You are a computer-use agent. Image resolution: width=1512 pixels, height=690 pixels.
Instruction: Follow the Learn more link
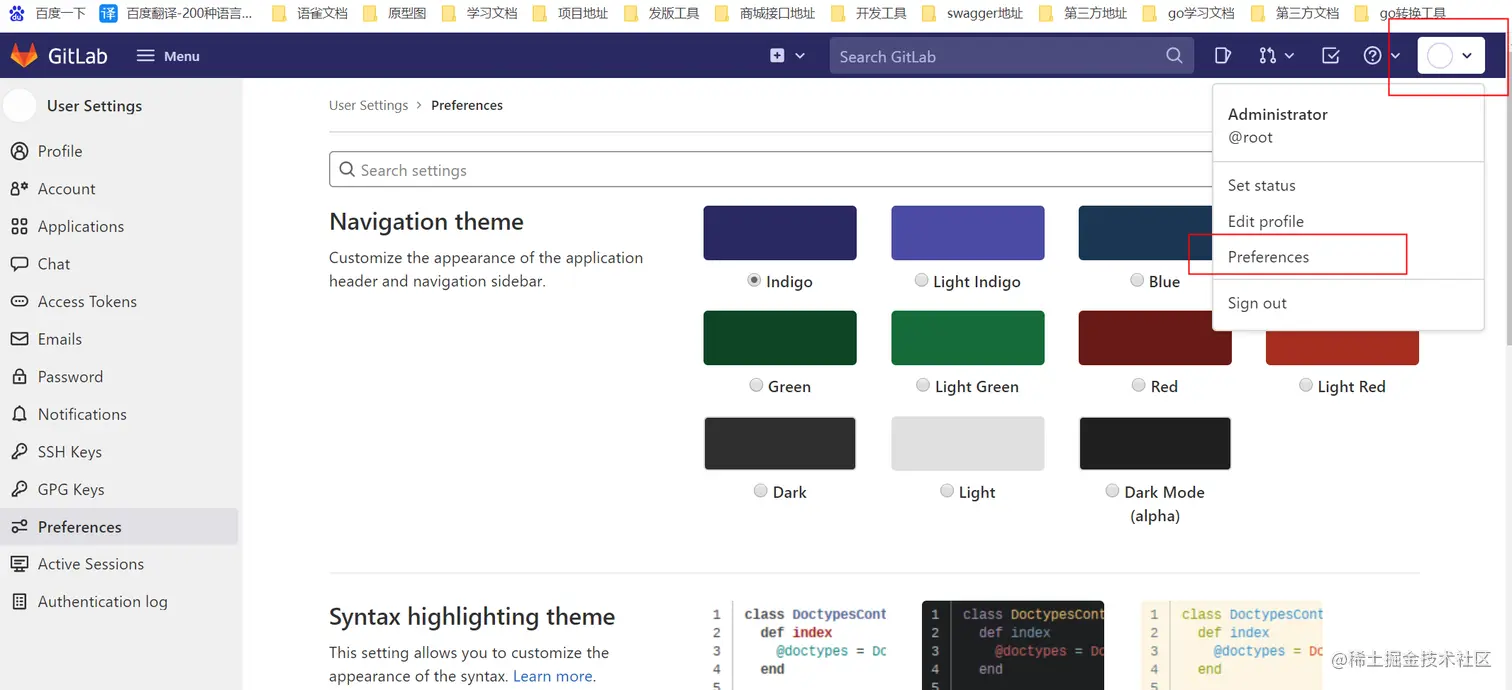(x=553, y=676)
